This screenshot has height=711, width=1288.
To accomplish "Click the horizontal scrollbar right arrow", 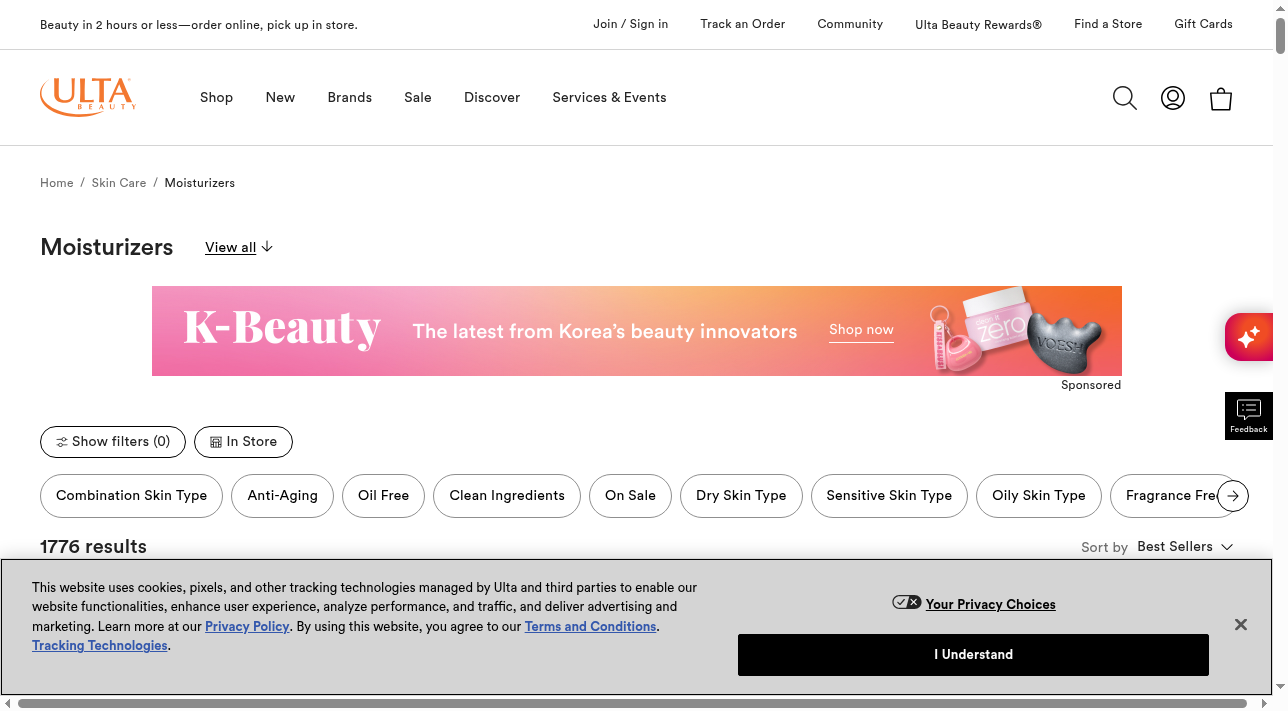I will point(1264,704).
